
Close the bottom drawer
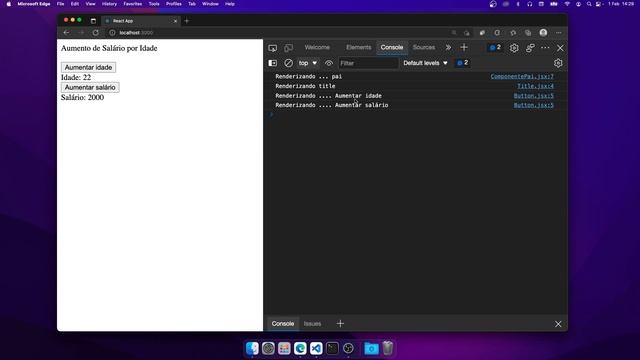tap(558, 324)
